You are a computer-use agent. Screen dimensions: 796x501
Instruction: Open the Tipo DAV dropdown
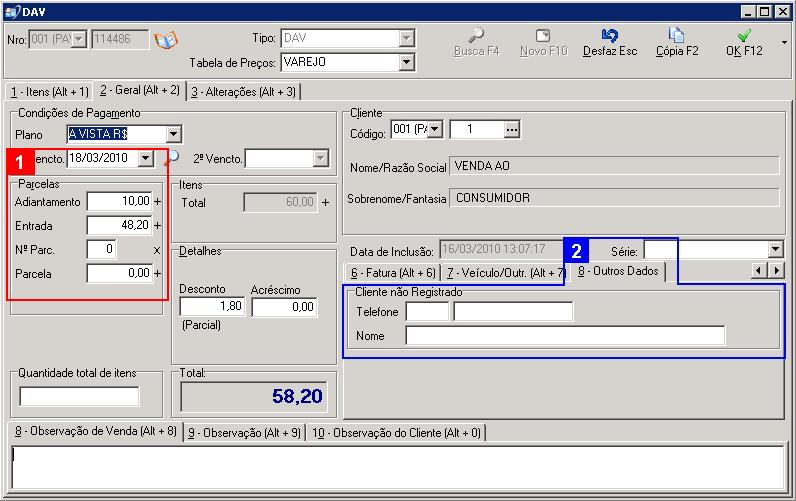(x=406, y=38)
